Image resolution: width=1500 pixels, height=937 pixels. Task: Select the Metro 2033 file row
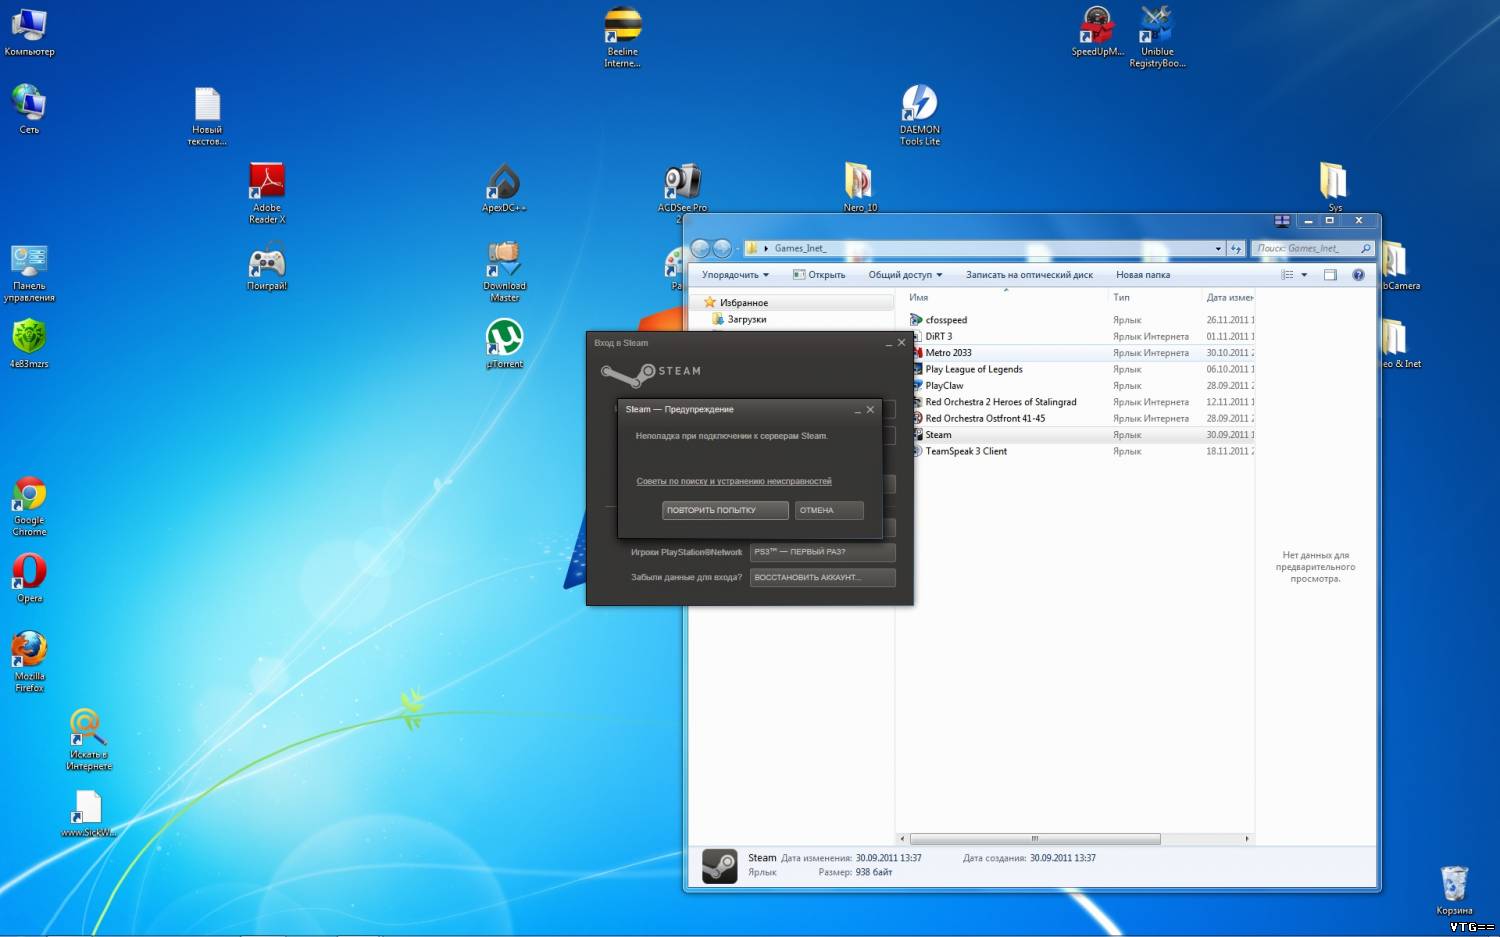1080,353
